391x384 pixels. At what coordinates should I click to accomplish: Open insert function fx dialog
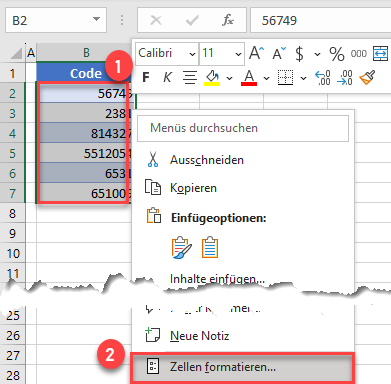[x=228, y=21]
